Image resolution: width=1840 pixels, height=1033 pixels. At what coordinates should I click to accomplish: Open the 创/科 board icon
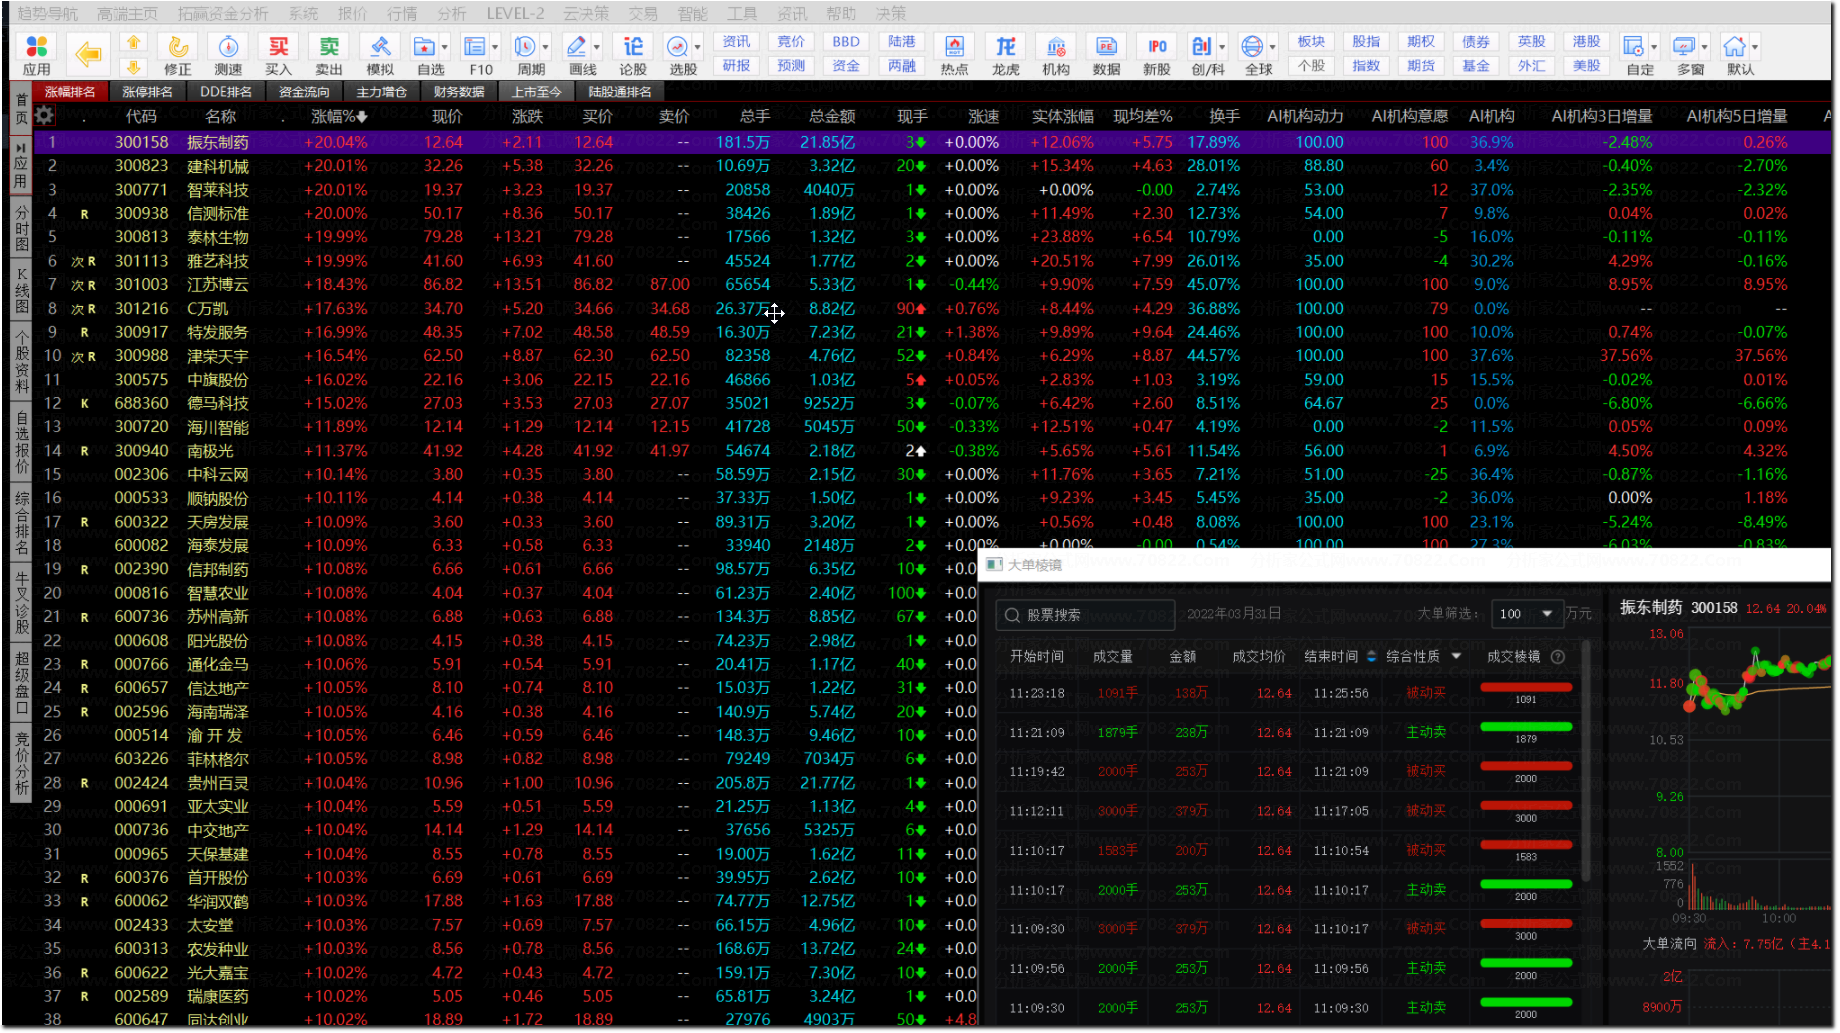(1205, 54)
